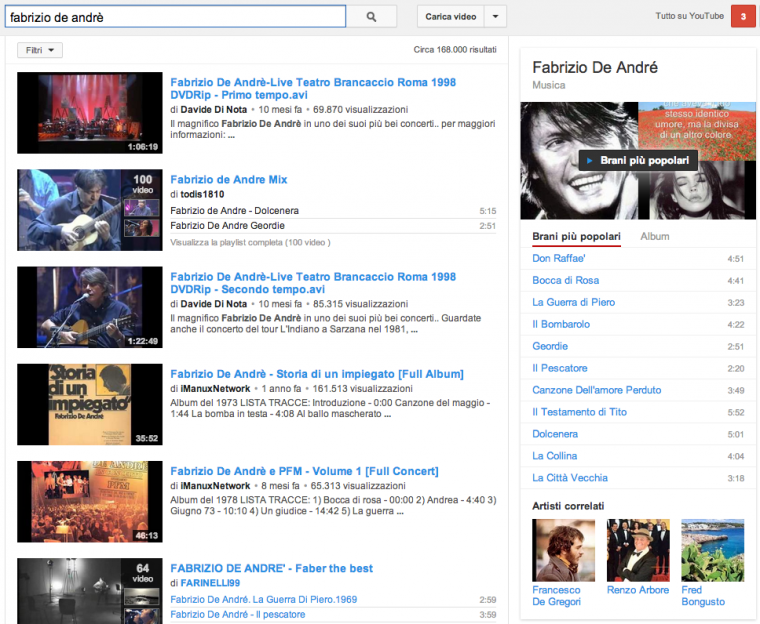
Task: Open Fred Bongusto artist photo
Action: pos(712,550)
